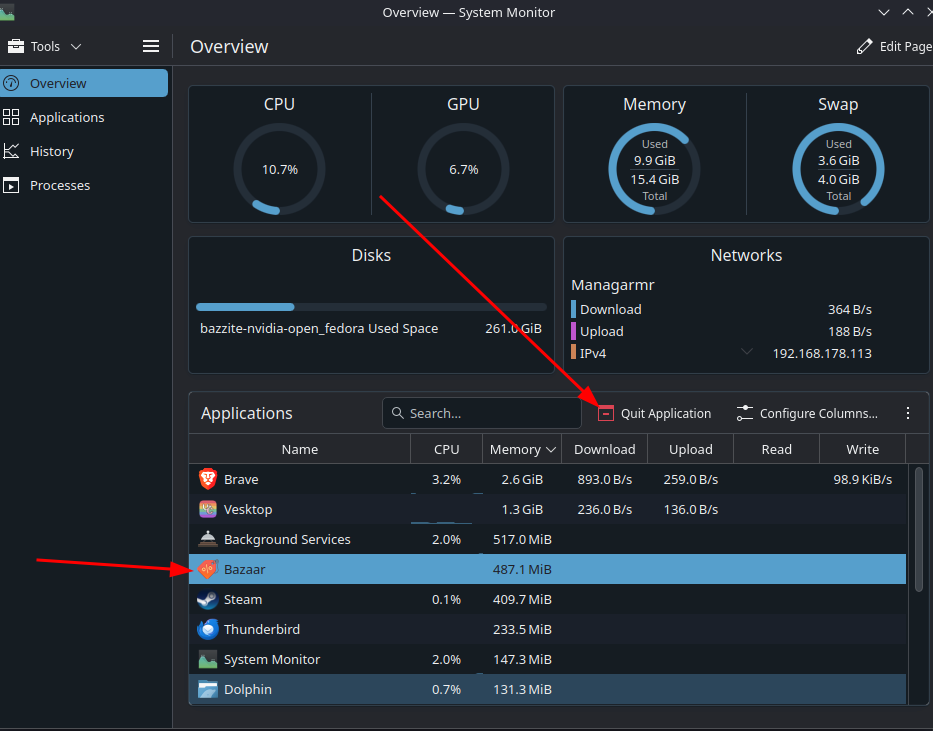Click the Dolphin folder icon
Image resolution: width=933 pixels, height=731 pixels.
[208, 689]
